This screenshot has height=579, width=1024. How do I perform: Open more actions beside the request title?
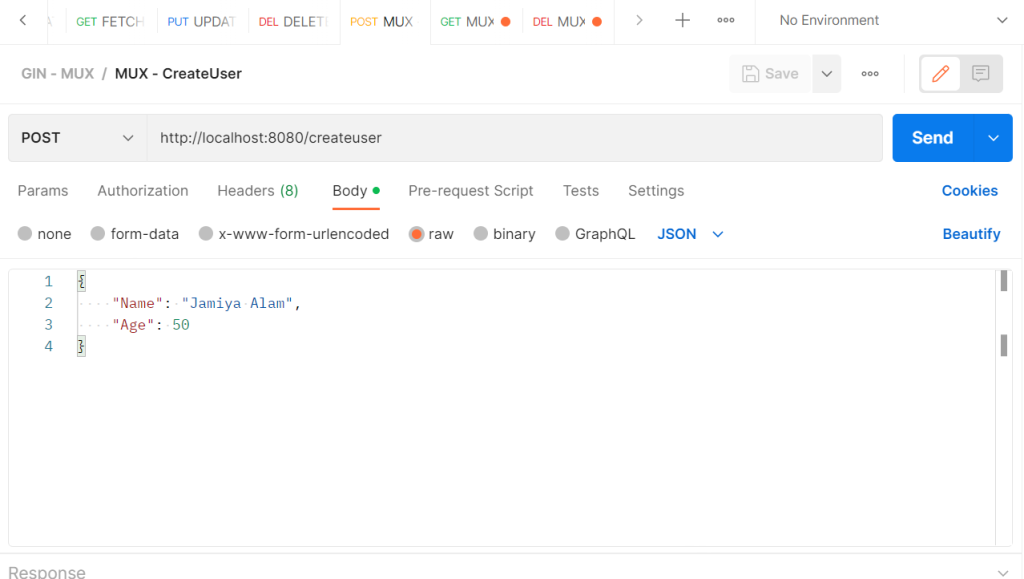tap(869, 73)
